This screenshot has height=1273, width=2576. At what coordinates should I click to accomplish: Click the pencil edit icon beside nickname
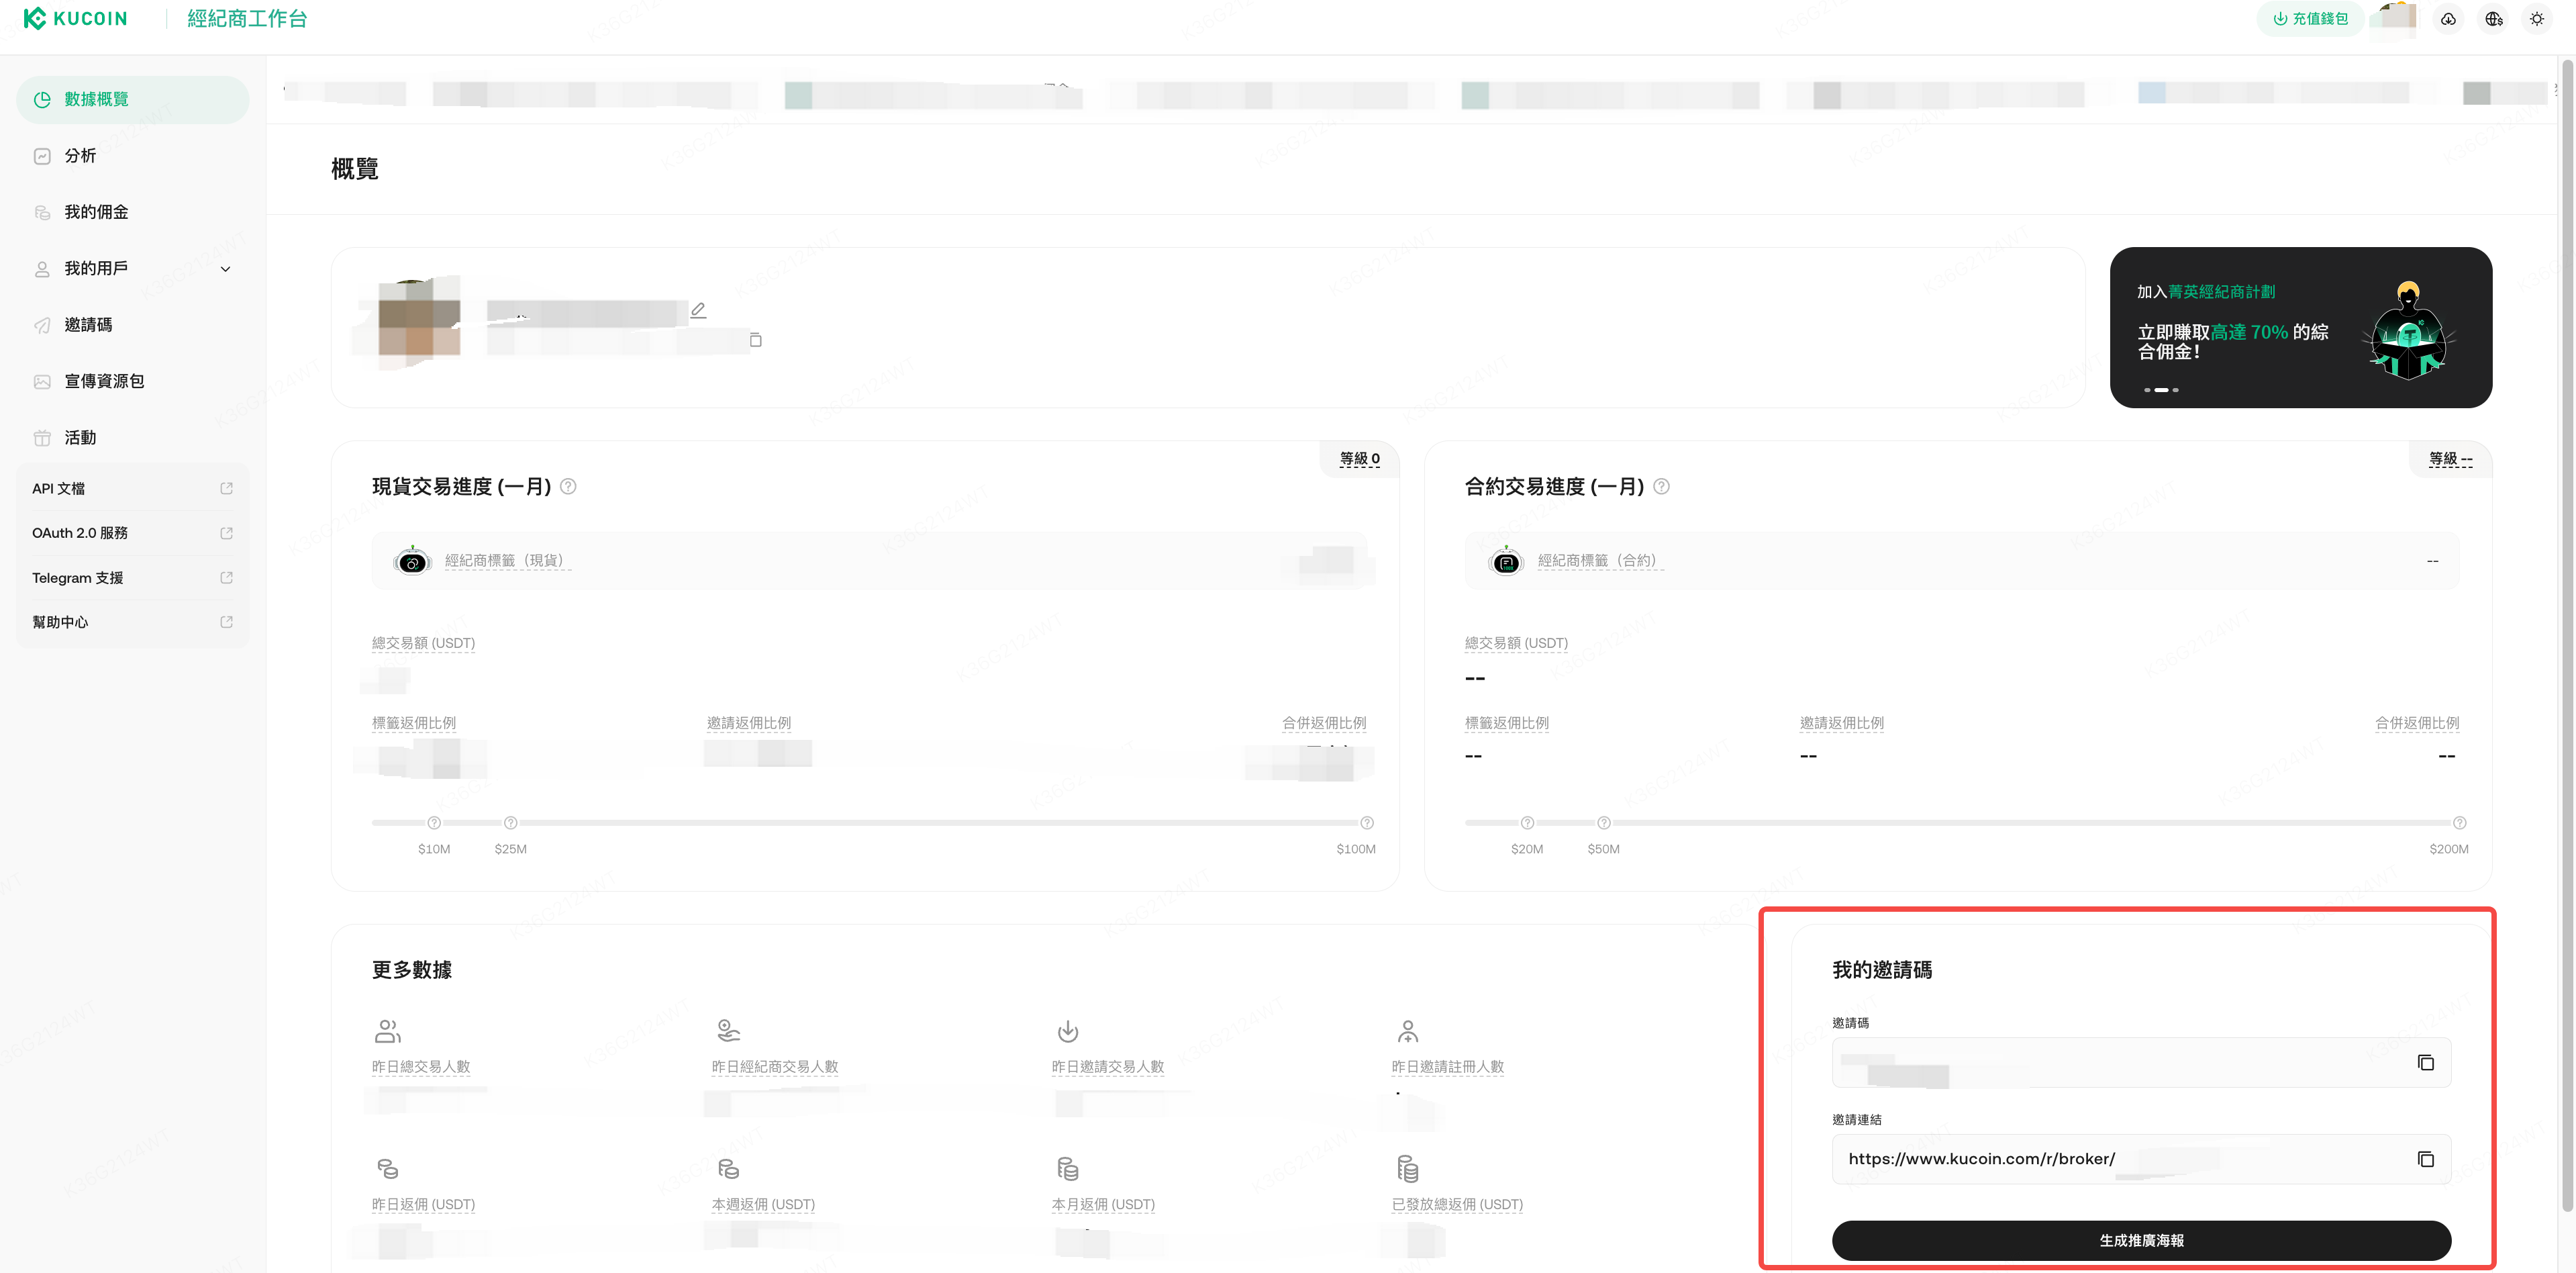coord(698,310)
